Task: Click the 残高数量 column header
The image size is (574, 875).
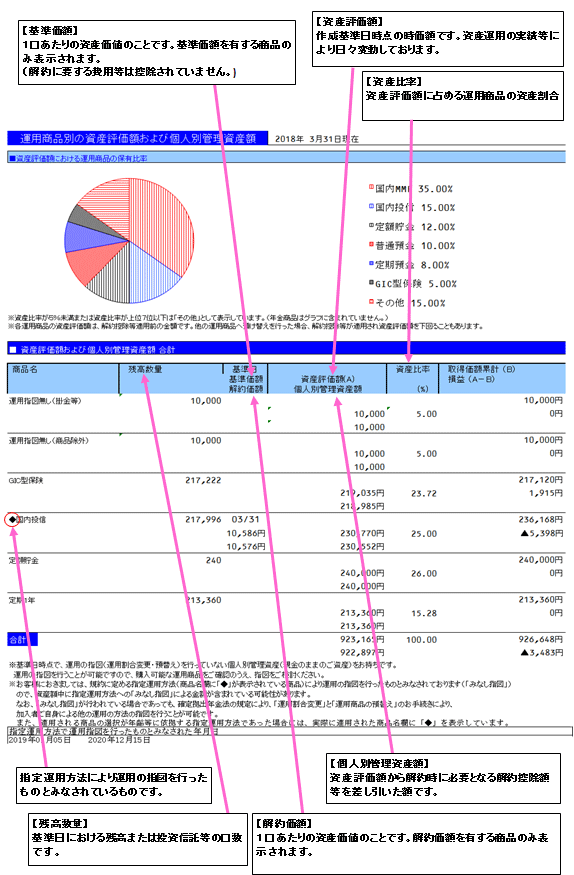Action: pos(145,369)
